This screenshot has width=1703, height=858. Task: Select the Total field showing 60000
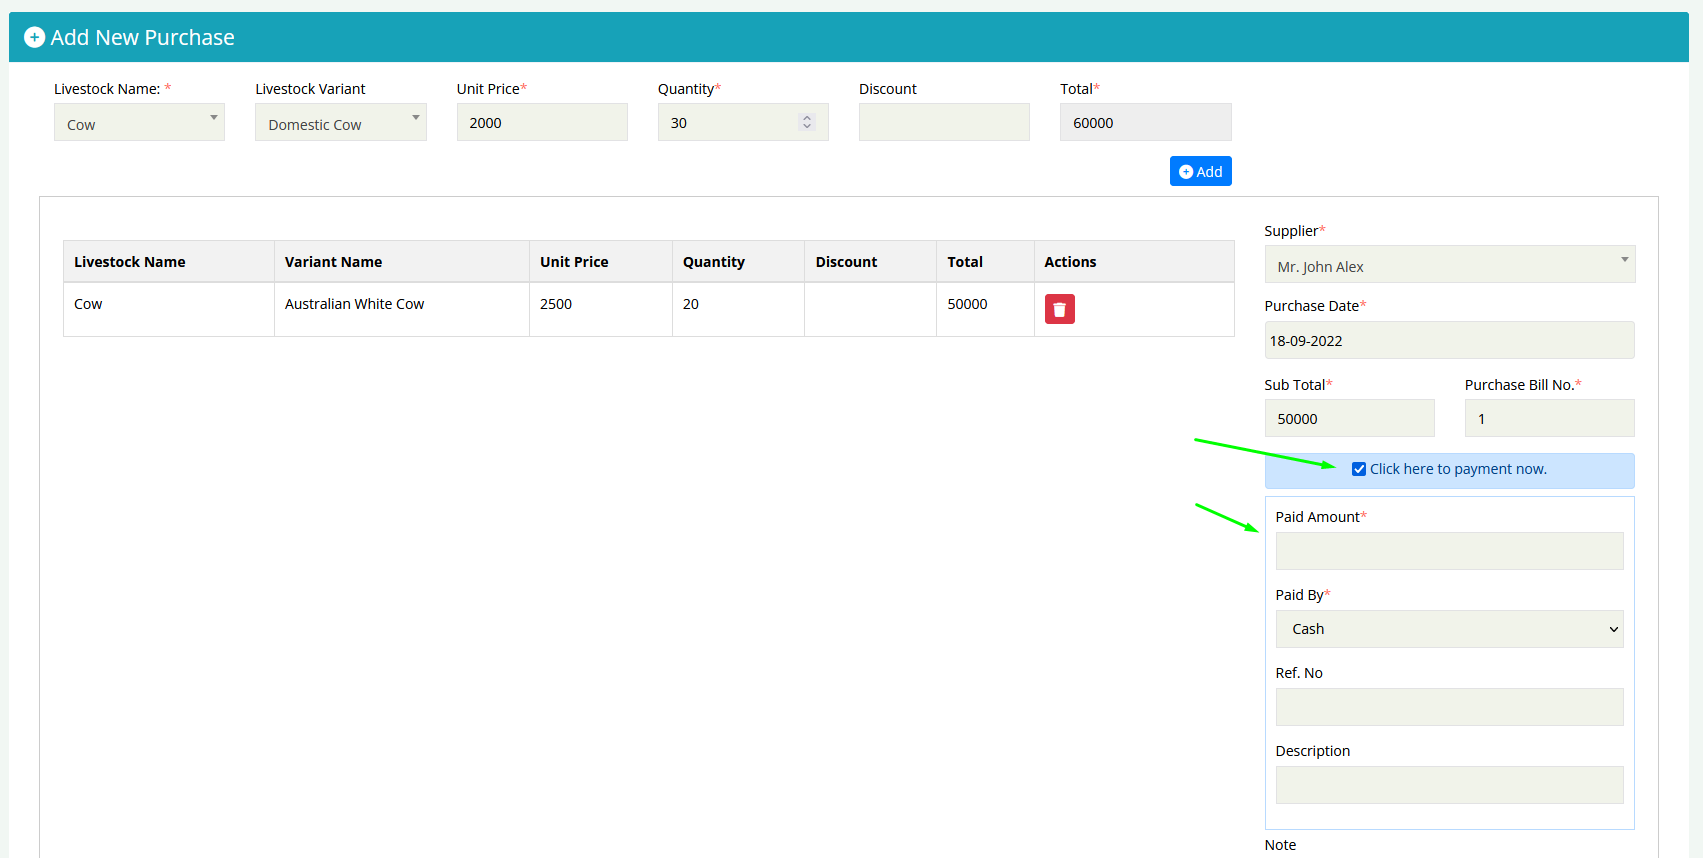click(x=1144, y=123)
